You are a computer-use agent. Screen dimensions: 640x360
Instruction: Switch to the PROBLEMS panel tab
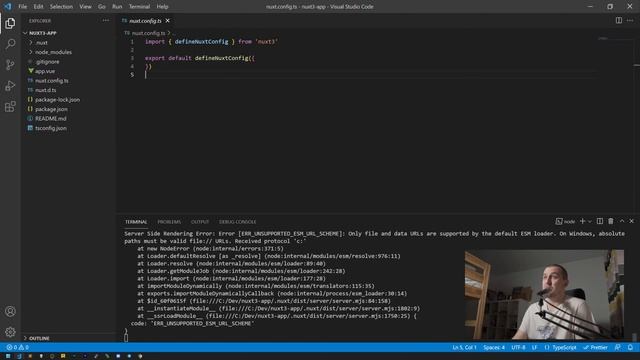169,222
